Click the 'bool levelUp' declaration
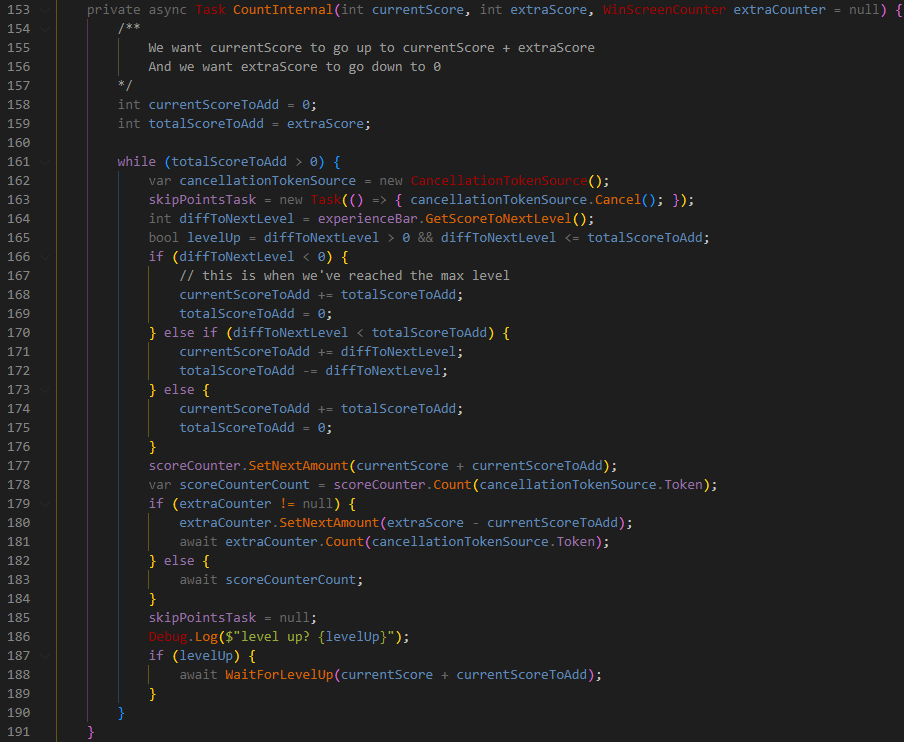This screenshot has height=742, width=904. click(190, 238)
